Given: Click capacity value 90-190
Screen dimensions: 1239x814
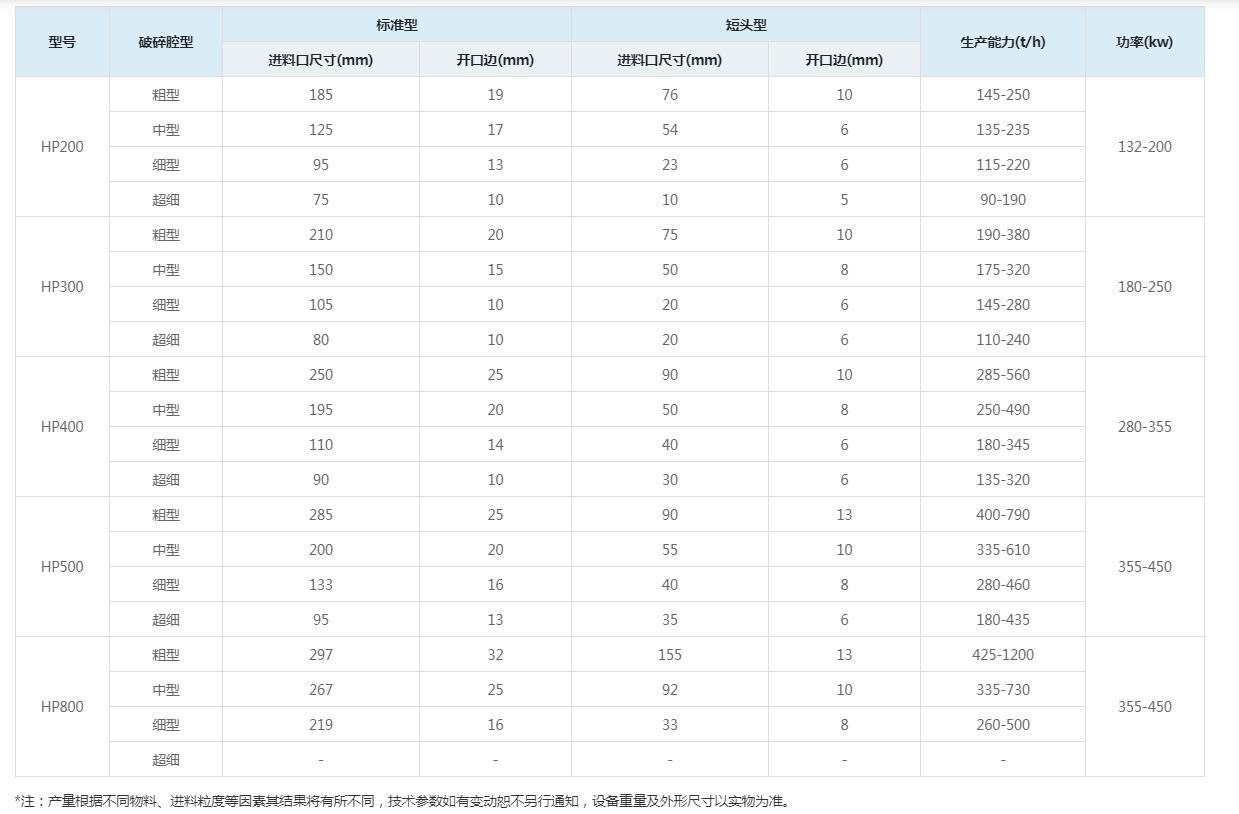Looking at the screenshot, I should coord(1003,200).
